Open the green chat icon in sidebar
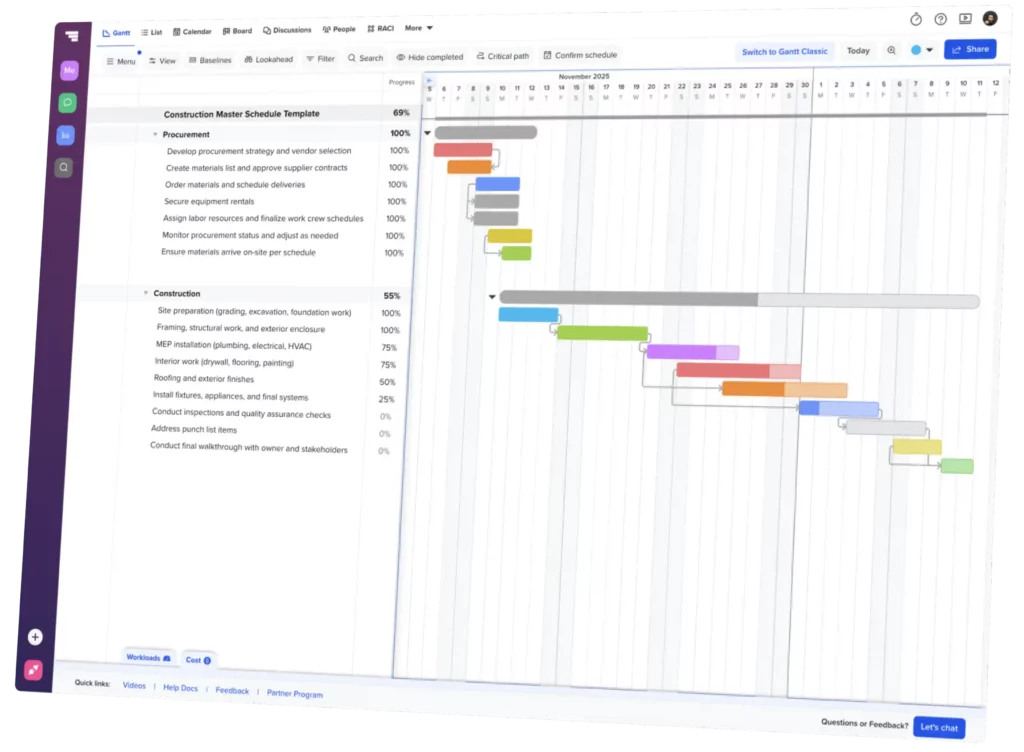 pyautogui.click(x=67, y=102)
